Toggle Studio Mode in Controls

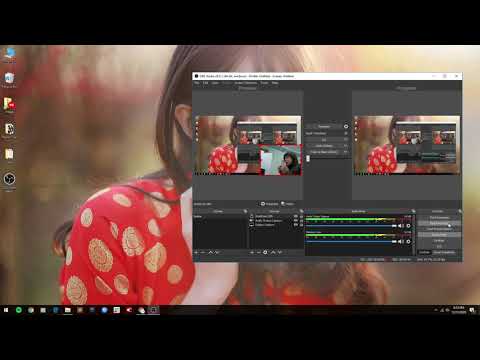(x=439, y=235)
